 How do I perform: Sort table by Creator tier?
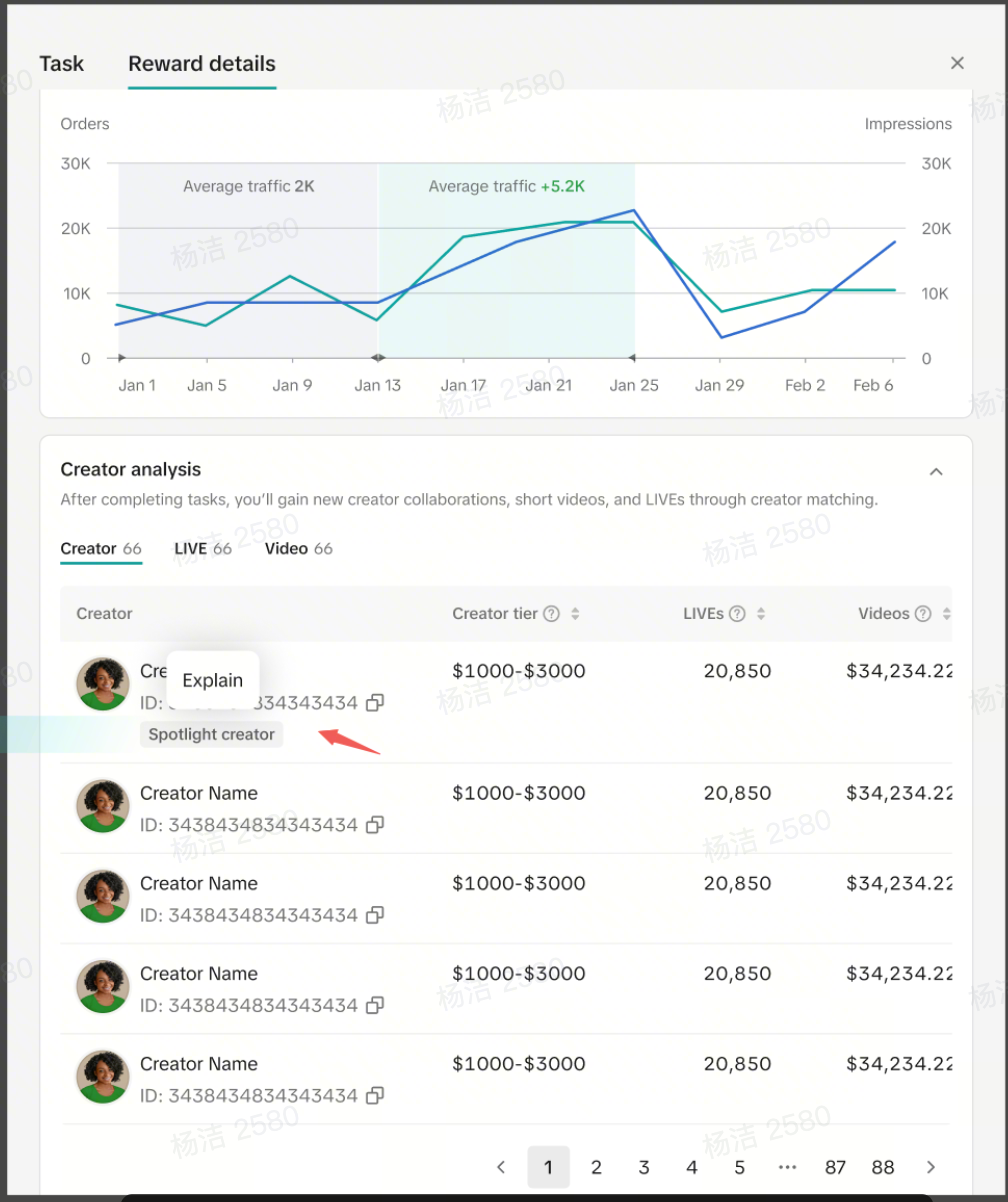[575, 614]
